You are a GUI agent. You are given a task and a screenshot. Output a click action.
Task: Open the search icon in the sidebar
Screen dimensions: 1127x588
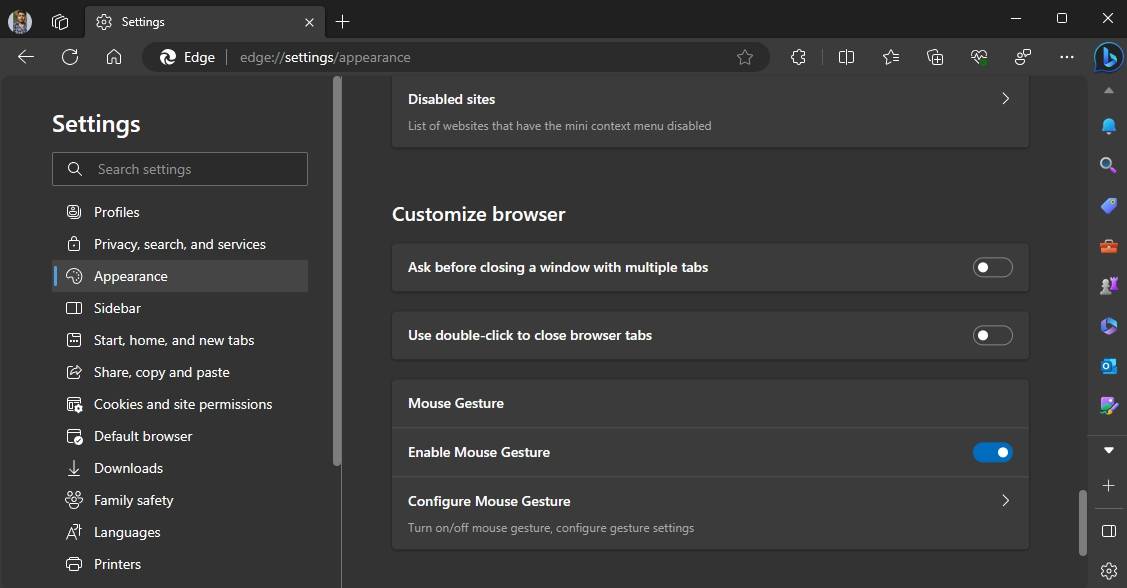click(x=1108, y=165)
